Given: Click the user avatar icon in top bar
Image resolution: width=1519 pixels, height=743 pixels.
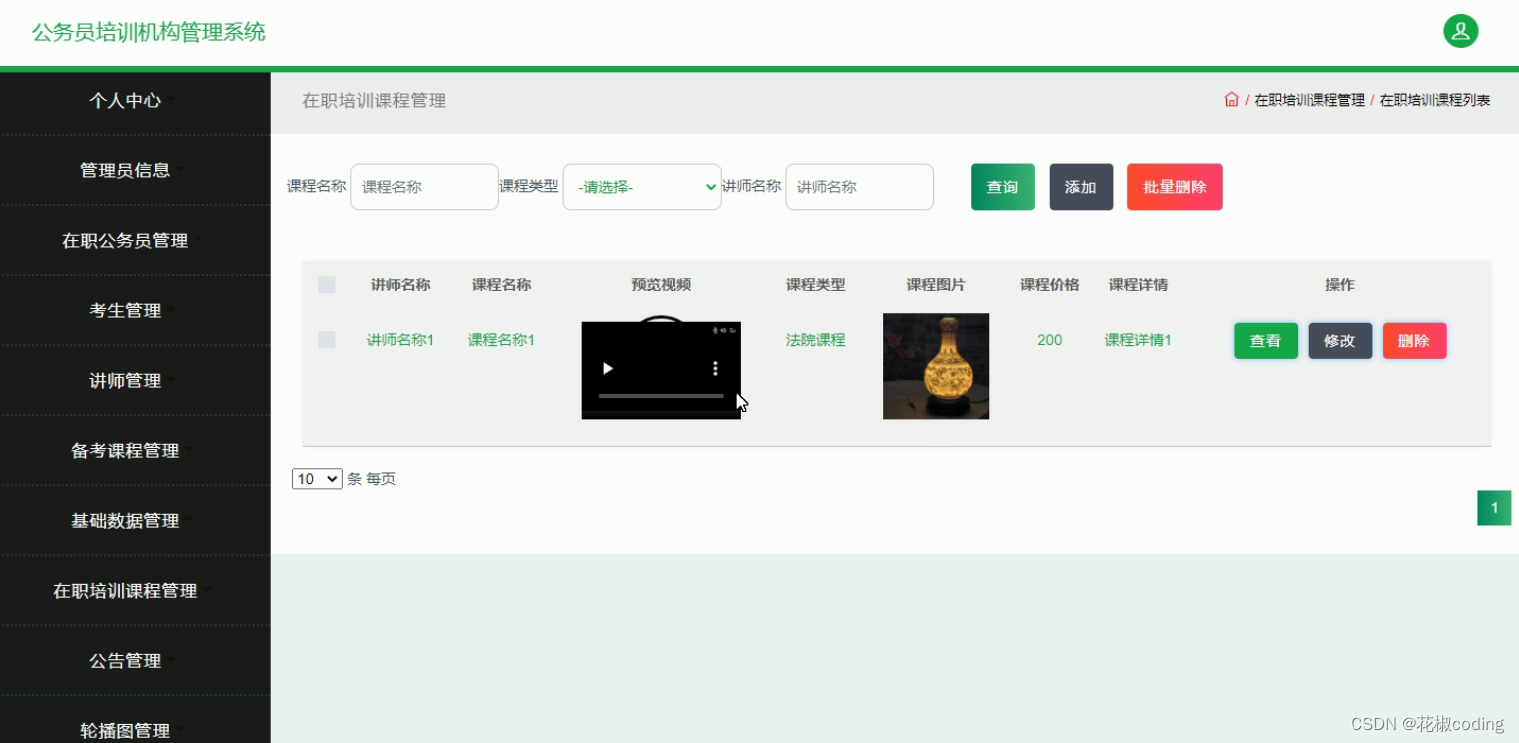Looking at the screenshot, I should pyautogui.click(x=1460, y=31).
